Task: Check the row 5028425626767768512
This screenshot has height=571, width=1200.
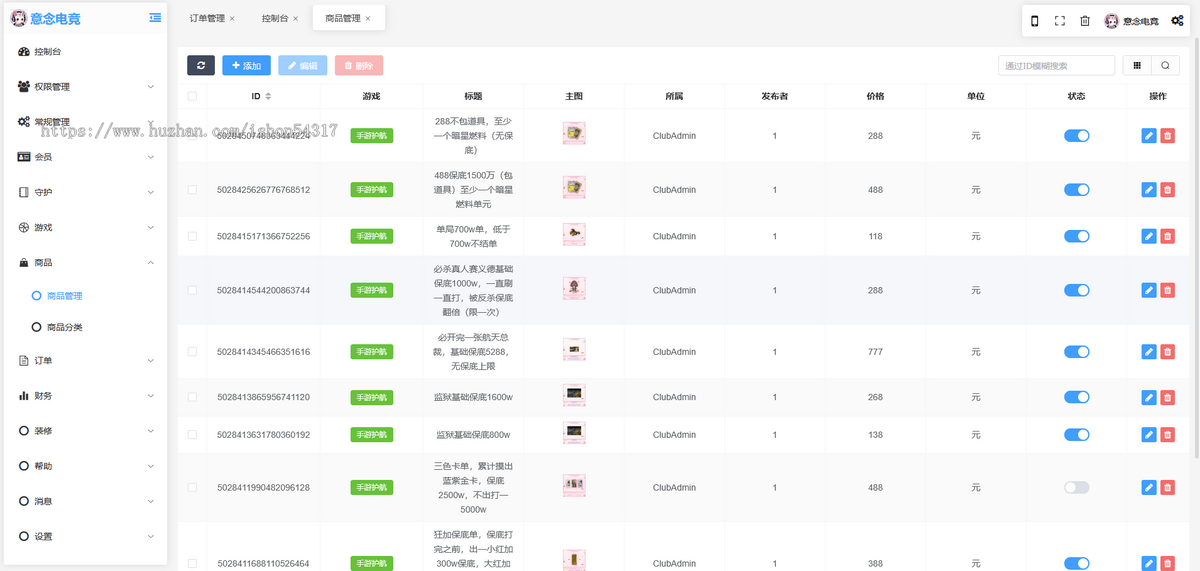Action: pos(192,189)
